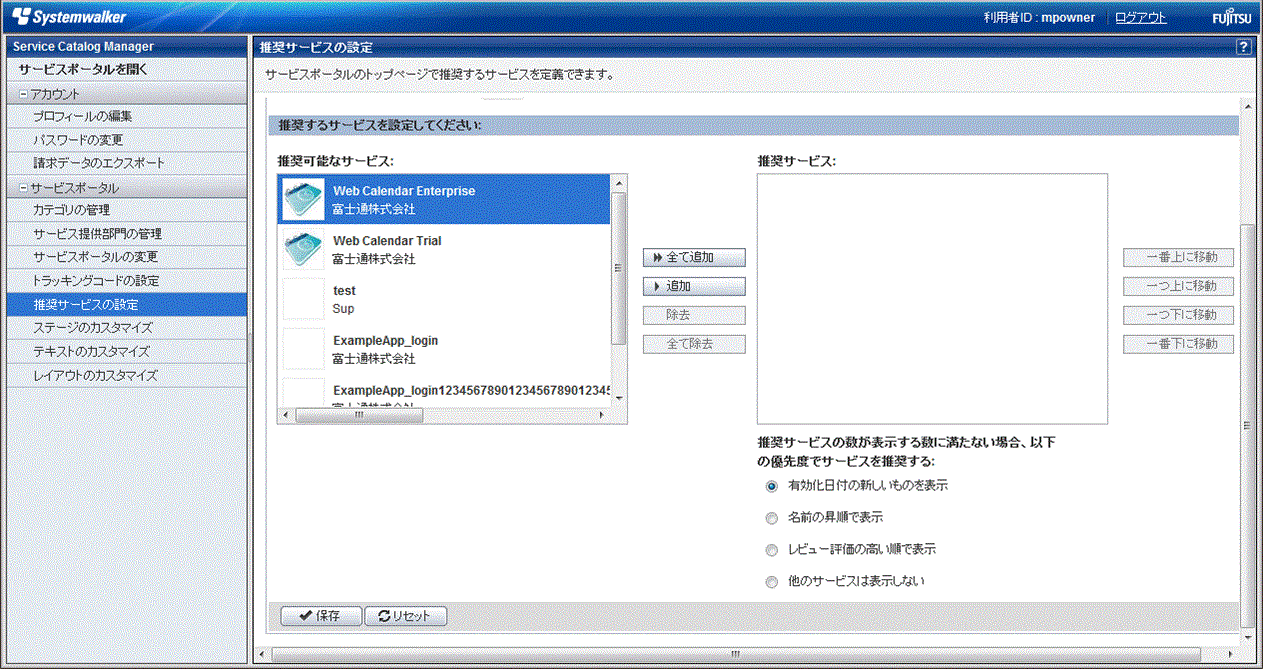
Task: Click 一つ上に移動 button
Action: (x=1178, y=287)
